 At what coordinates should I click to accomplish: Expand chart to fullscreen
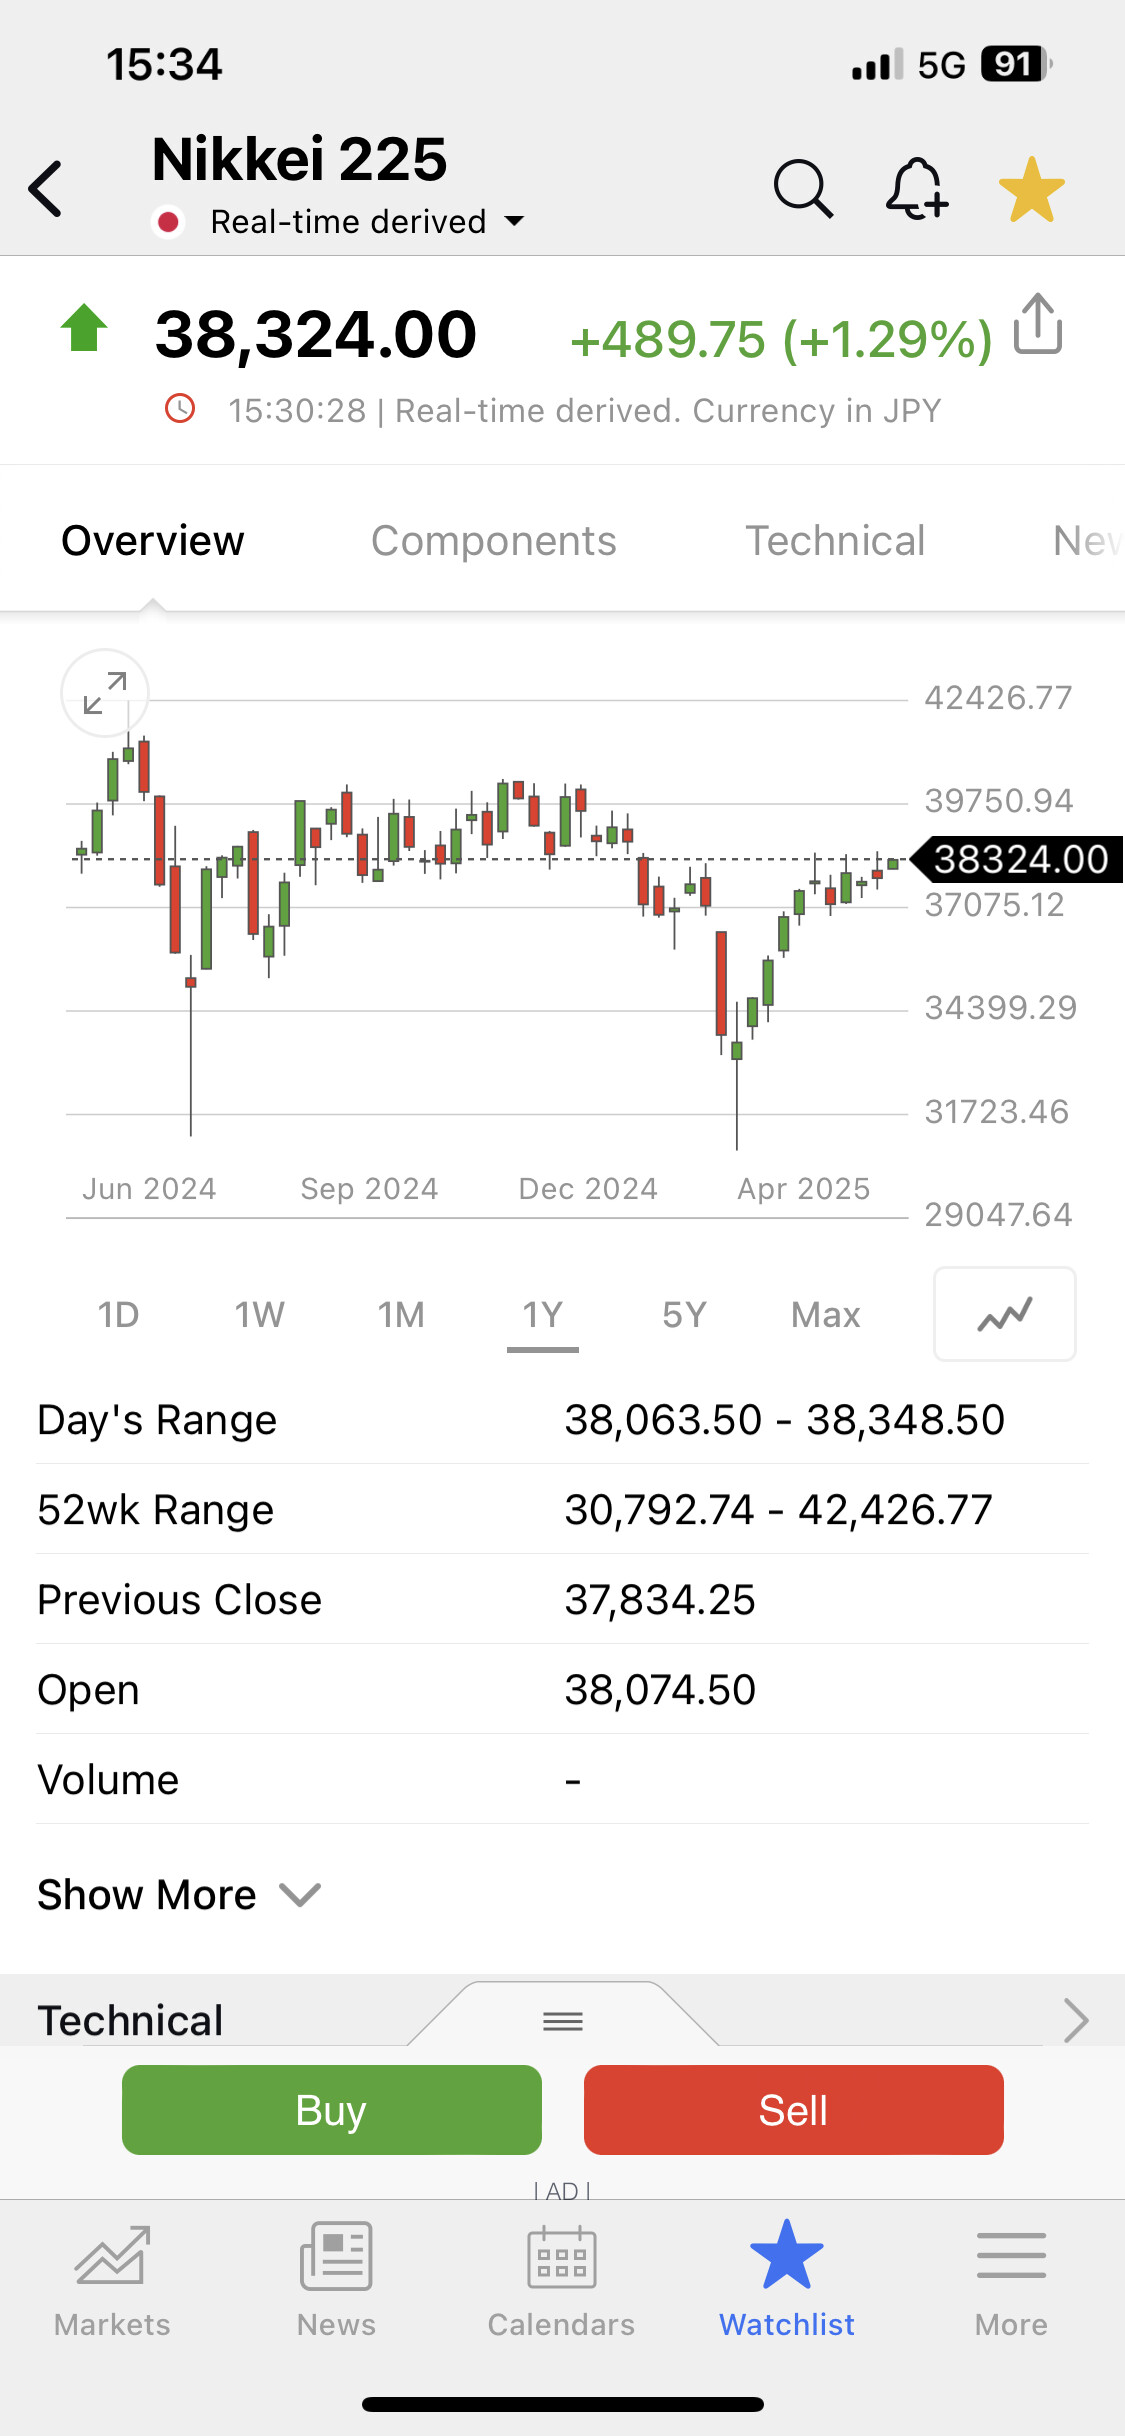point(105,693)
